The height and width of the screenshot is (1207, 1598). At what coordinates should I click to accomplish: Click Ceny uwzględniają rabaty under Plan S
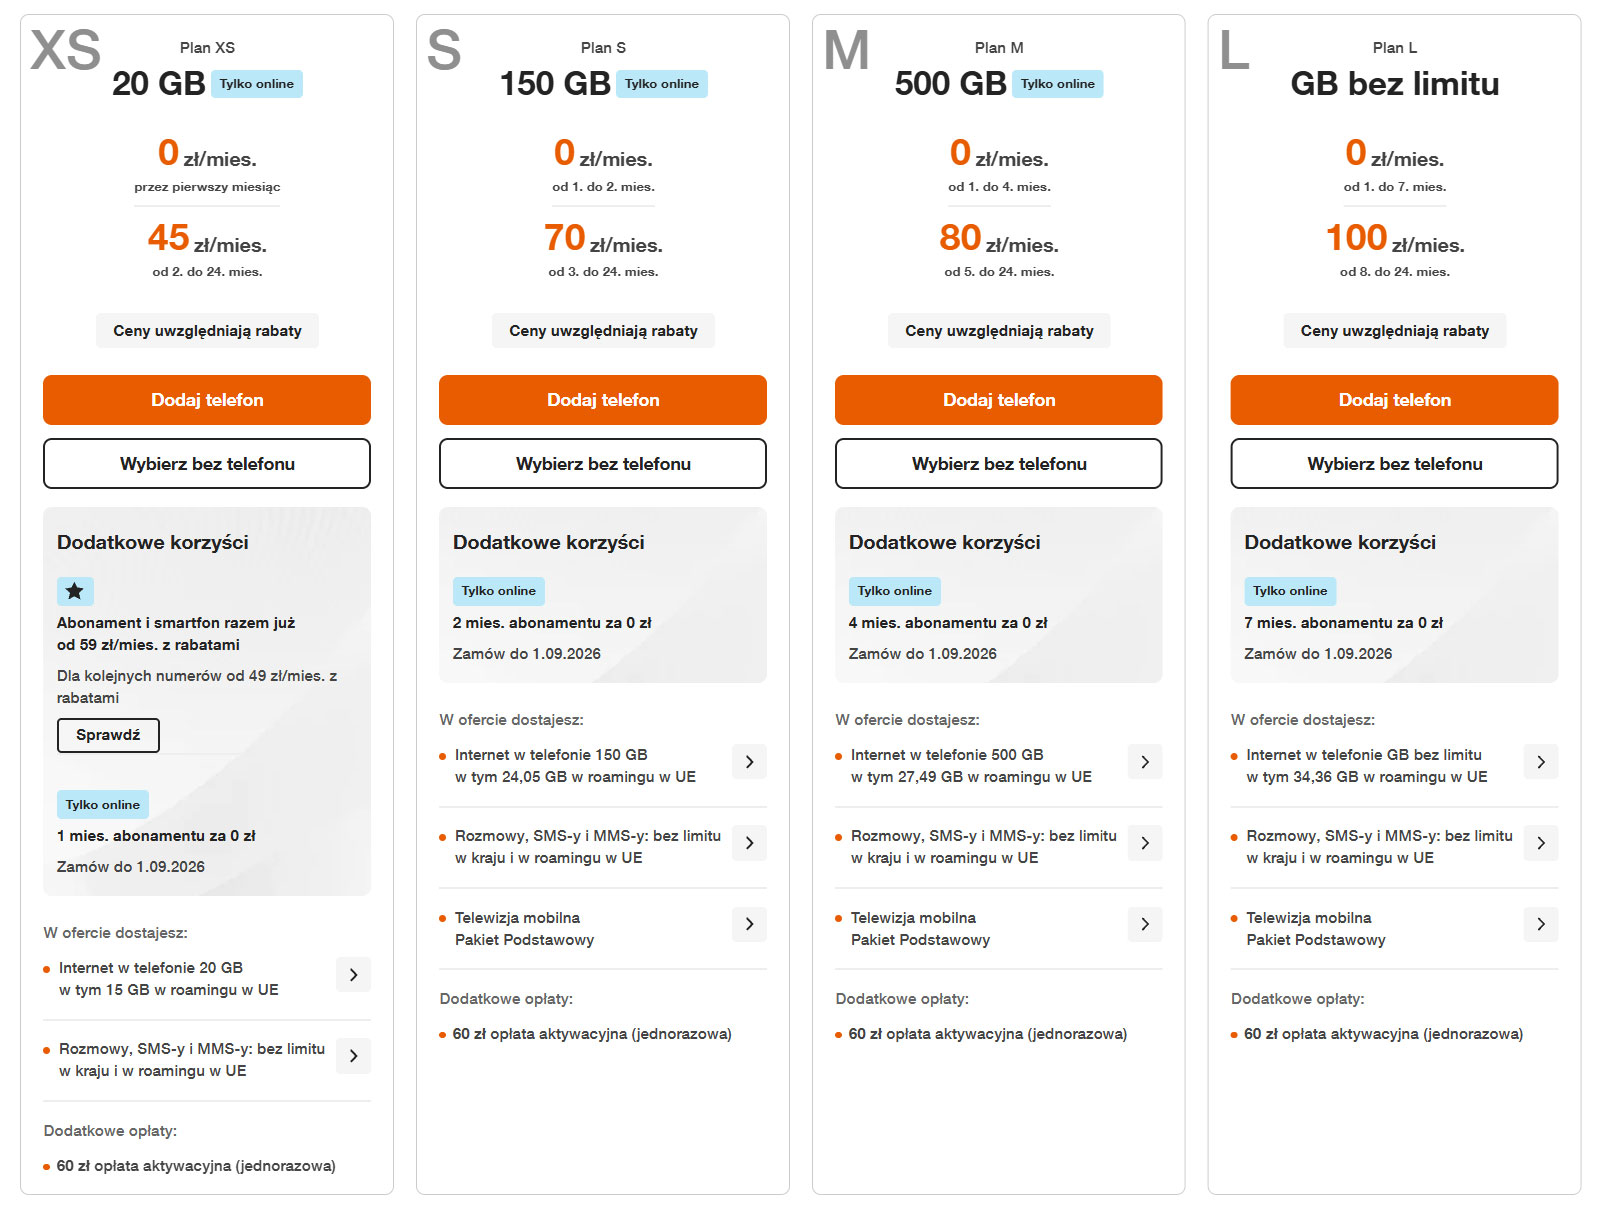pos(603,331)
